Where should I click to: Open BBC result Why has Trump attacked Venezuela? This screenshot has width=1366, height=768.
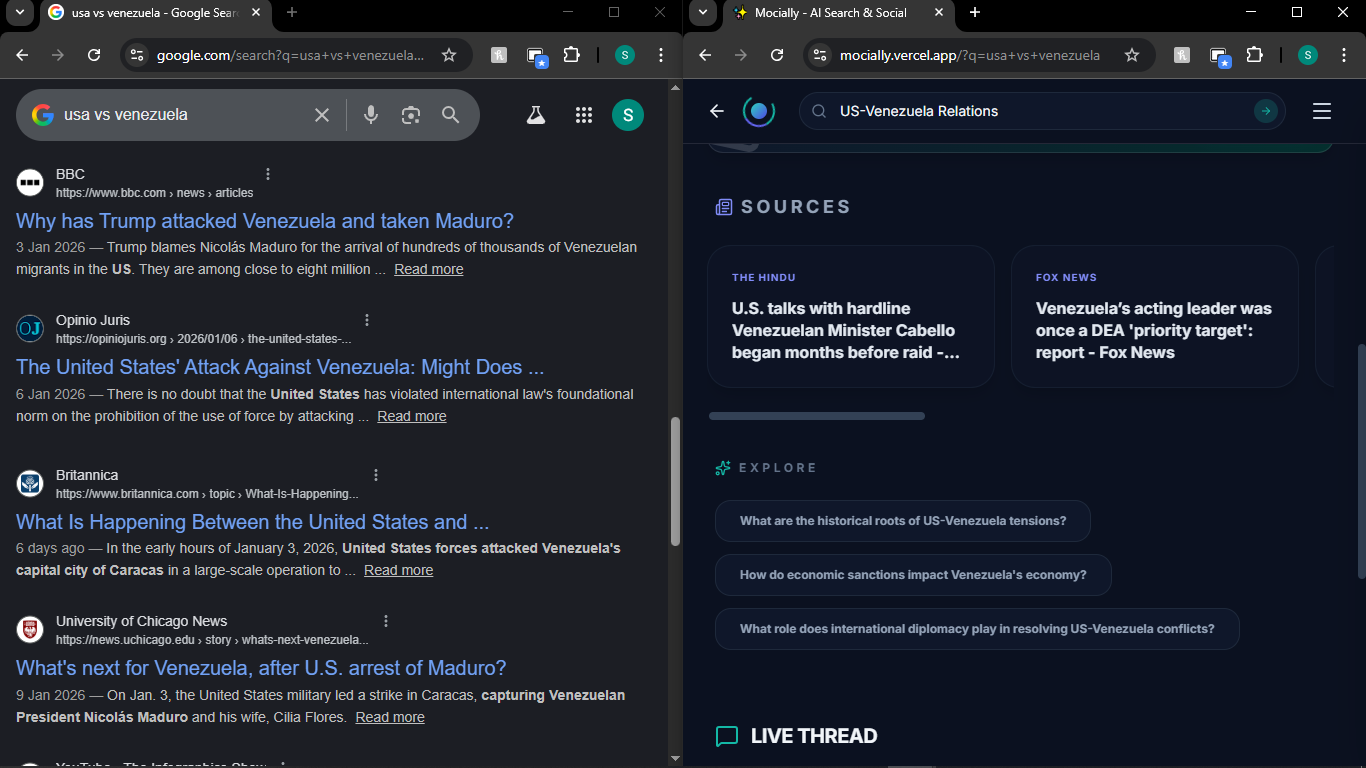coord(265,221)
